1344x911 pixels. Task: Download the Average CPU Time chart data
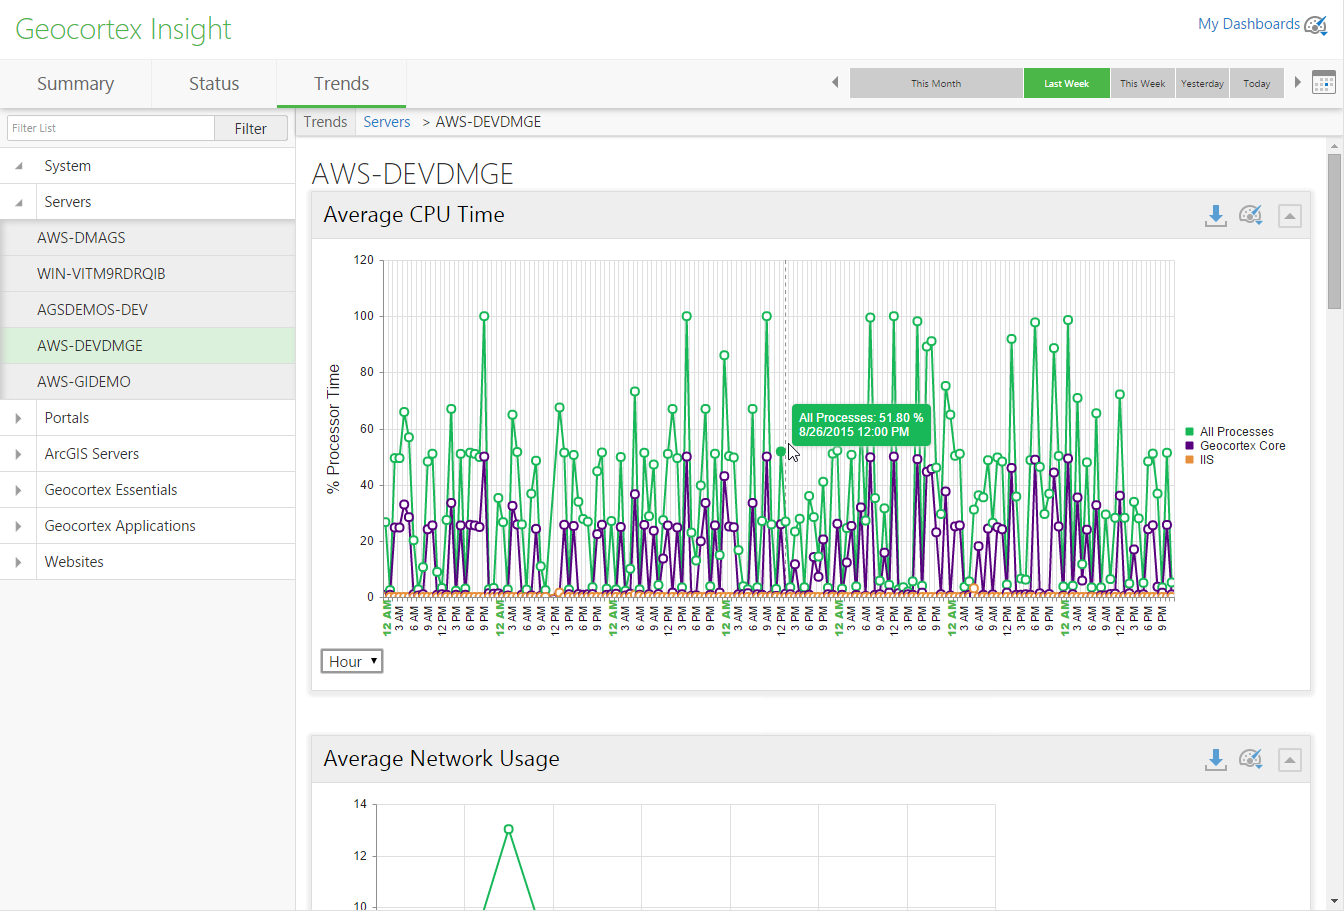pyautogui.click(x=1216, y=216)
